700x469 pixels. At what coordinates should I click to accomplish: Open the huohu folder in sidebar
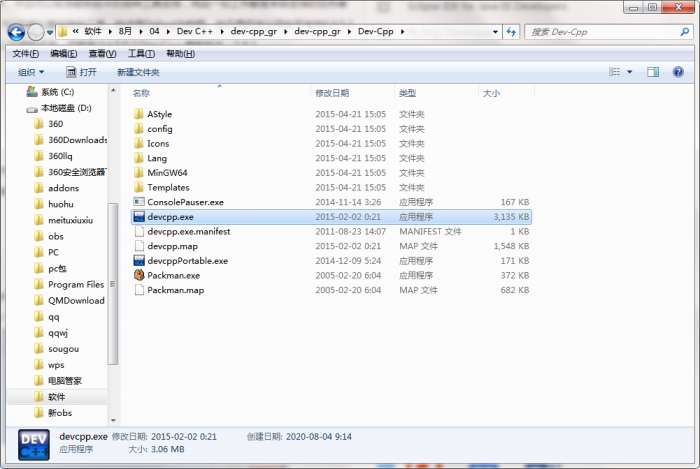(x=54, y=204)
